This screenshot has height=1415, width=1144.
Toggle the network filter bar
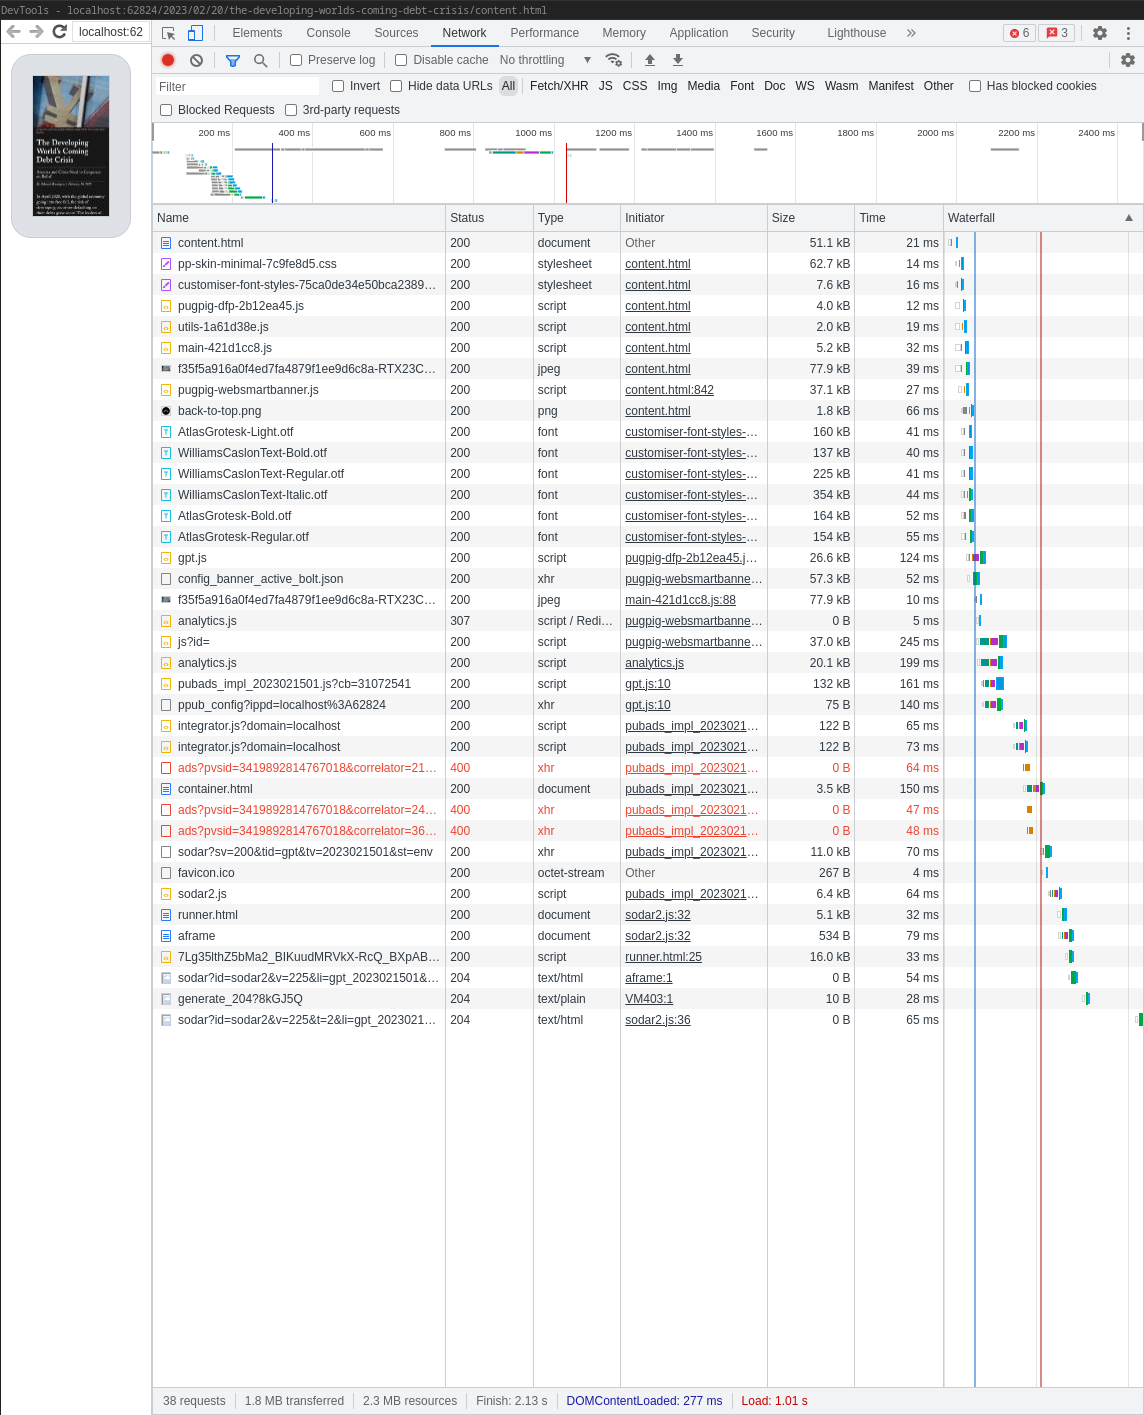233,60
